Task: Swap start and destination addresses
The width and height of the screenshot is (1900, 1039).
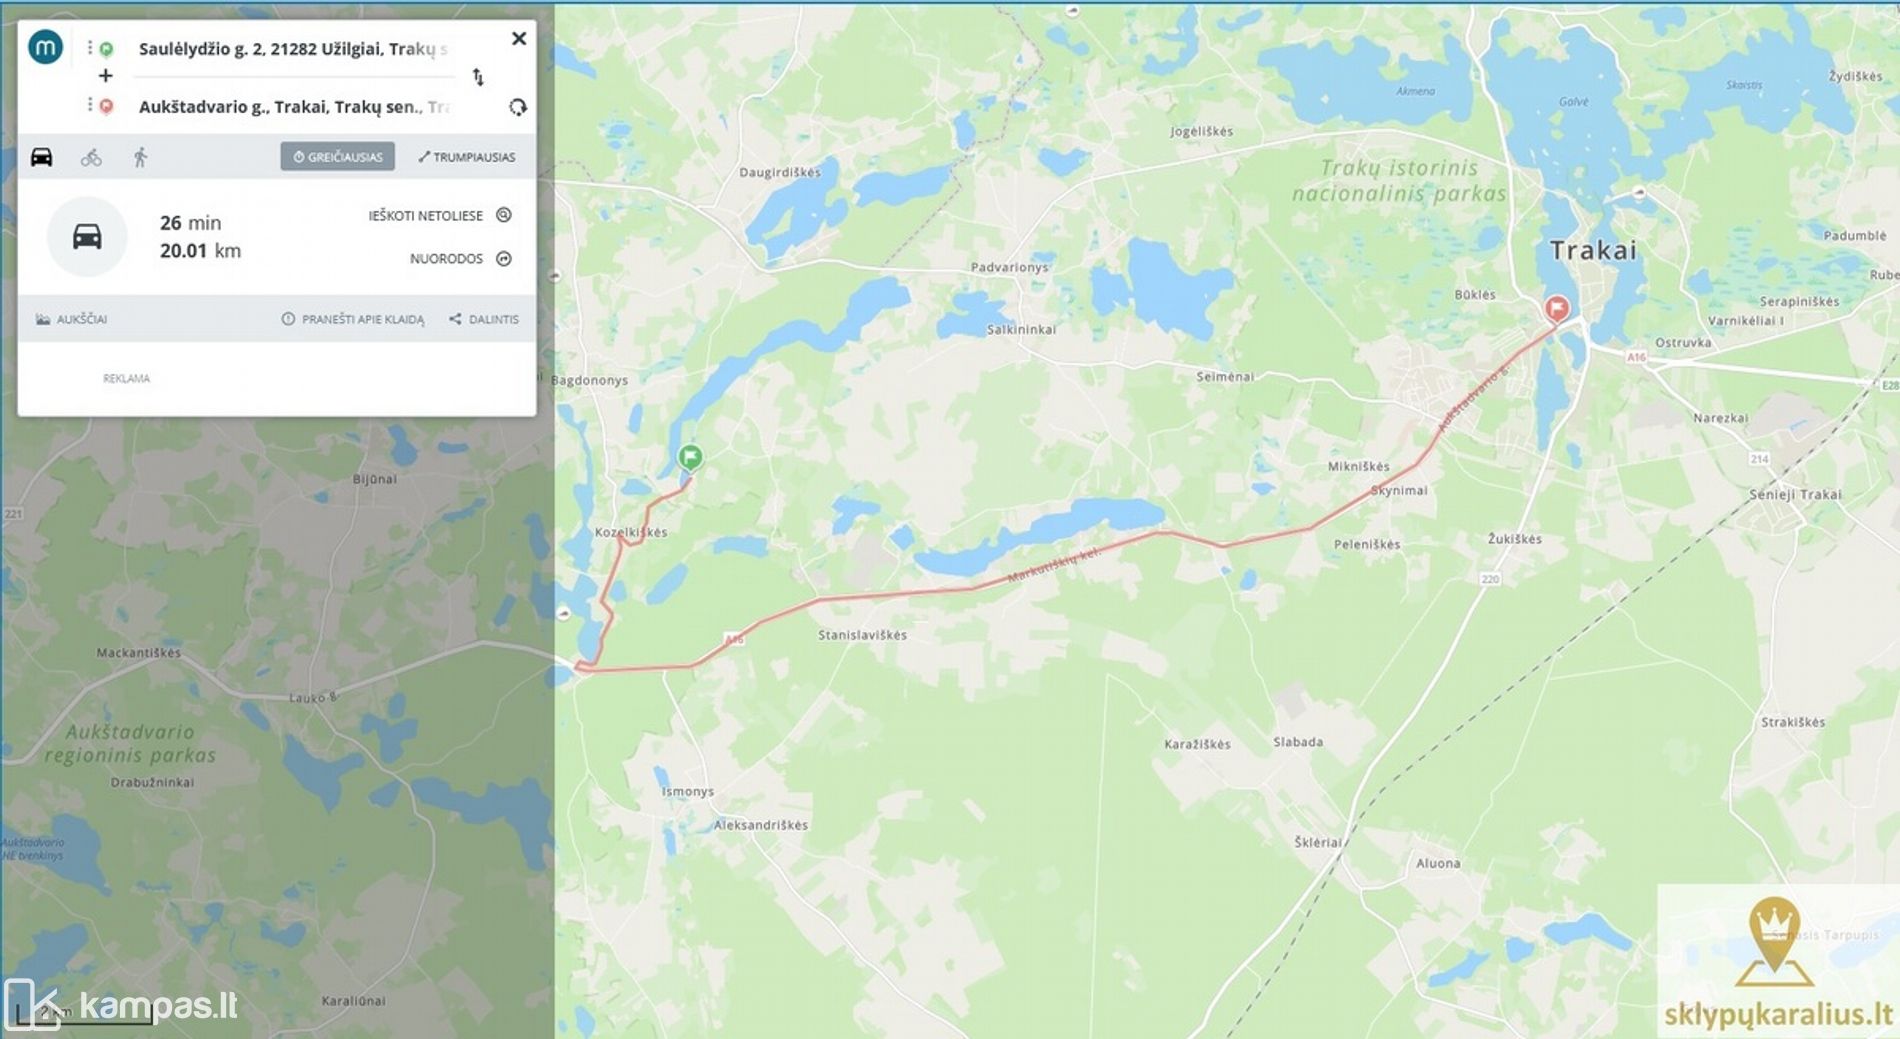Action: [478, 77]
